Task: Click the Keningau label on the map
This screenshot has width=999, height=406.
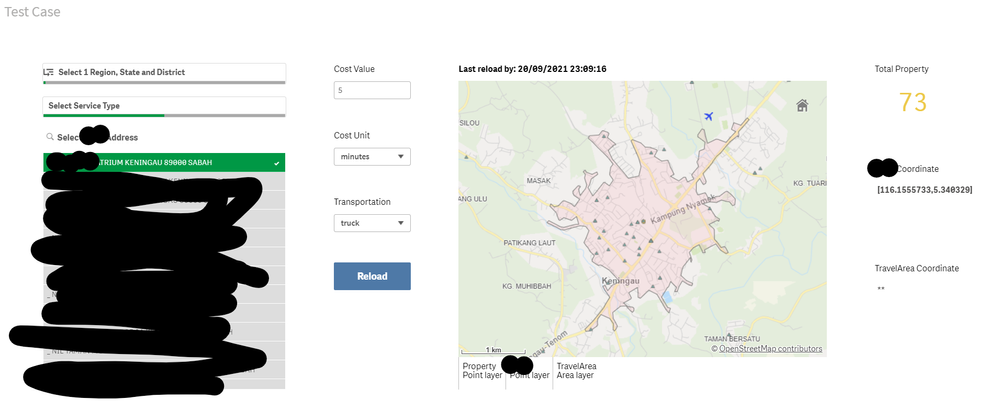Action: pos(620,280)
